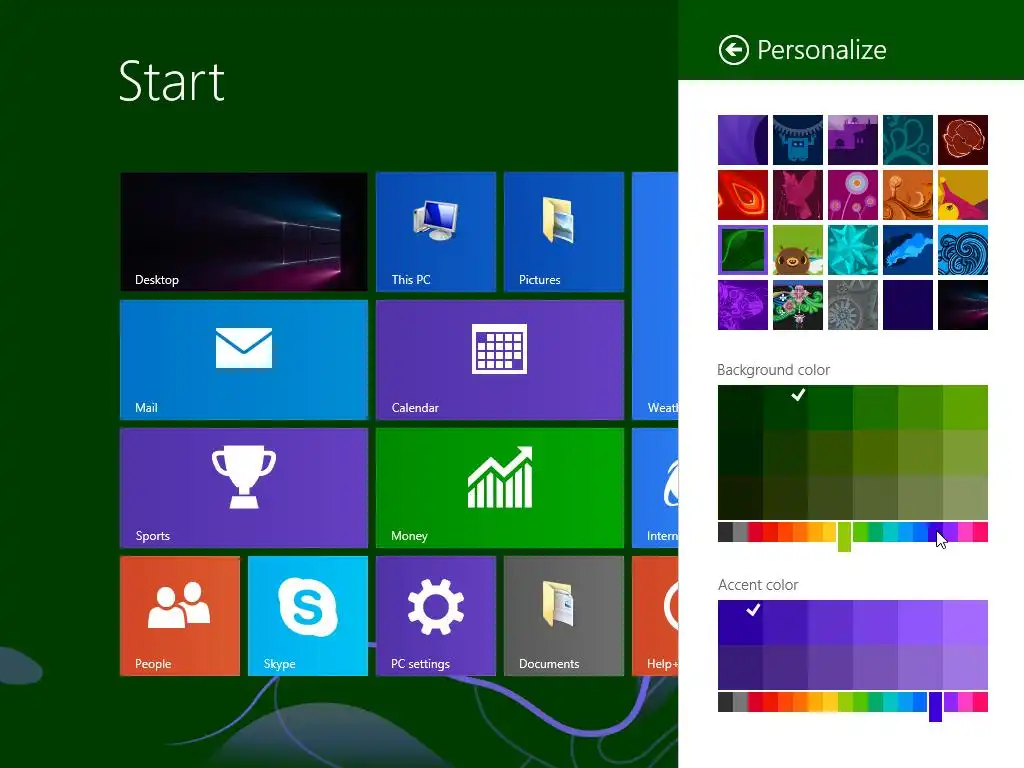Pick the lightest violet accent shade

965,622
